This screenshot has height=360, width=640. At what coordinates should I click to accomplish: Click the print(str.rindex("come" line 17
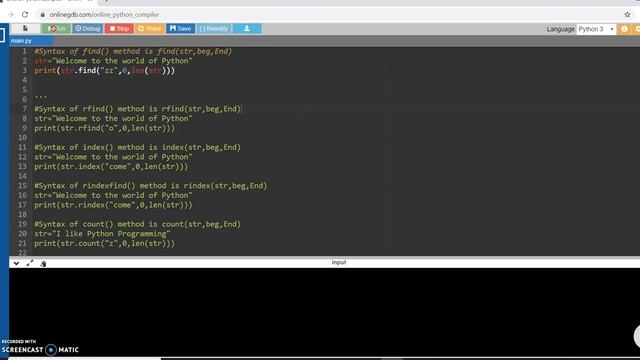click(113, 205)
